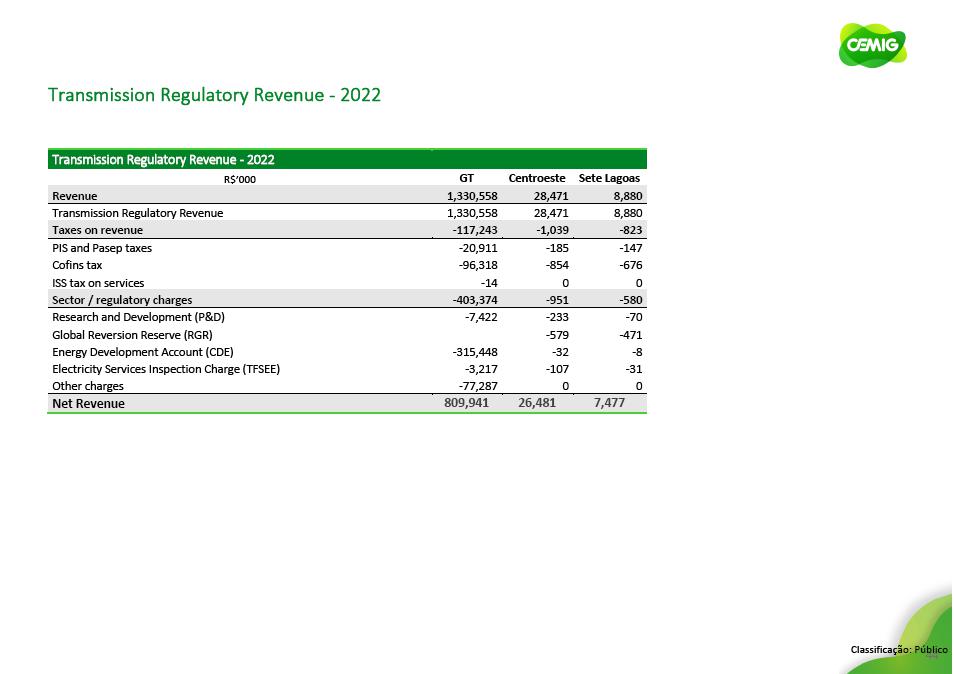Click the slide title 'Transmission Regulatory Revenue - 2022'
Screen dimensions: 954x674
pos(214,95)
